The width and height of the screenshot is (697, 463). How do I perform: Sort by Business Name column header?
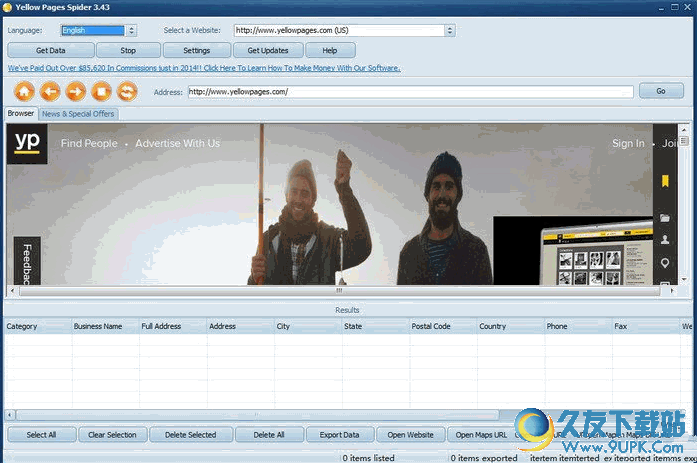pos(105,326)
